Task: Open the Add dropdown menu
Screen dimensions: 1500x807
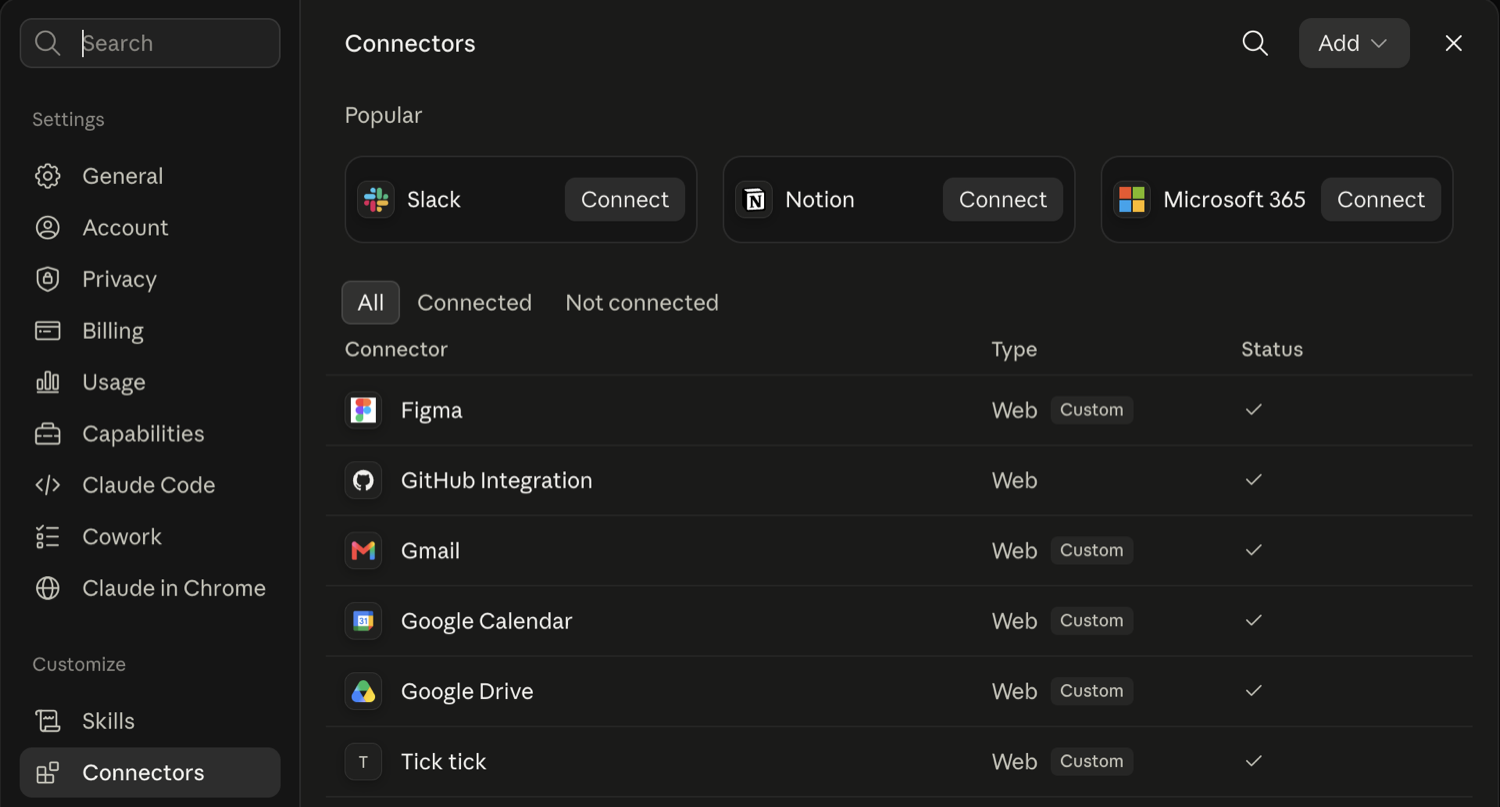Action: (1354, 43)
